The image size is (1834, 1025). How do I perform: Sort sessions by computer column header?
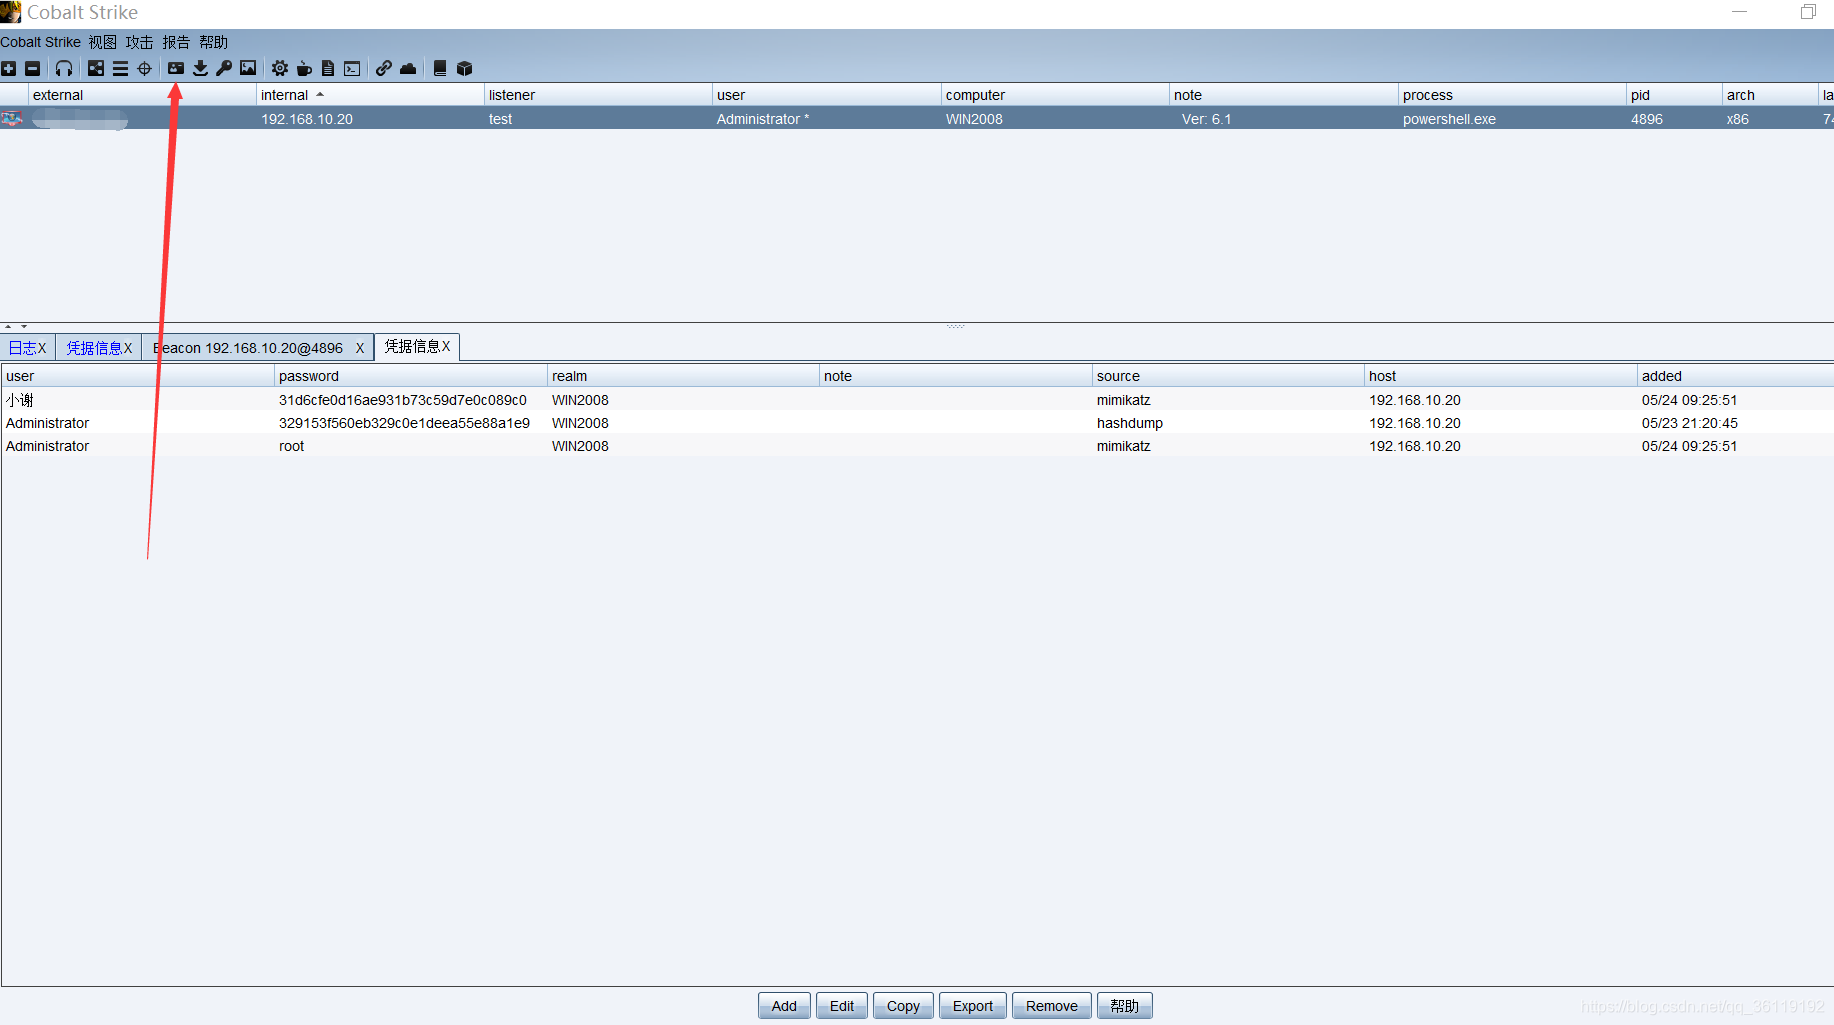pyautogui.click(x=1055, y=95)
